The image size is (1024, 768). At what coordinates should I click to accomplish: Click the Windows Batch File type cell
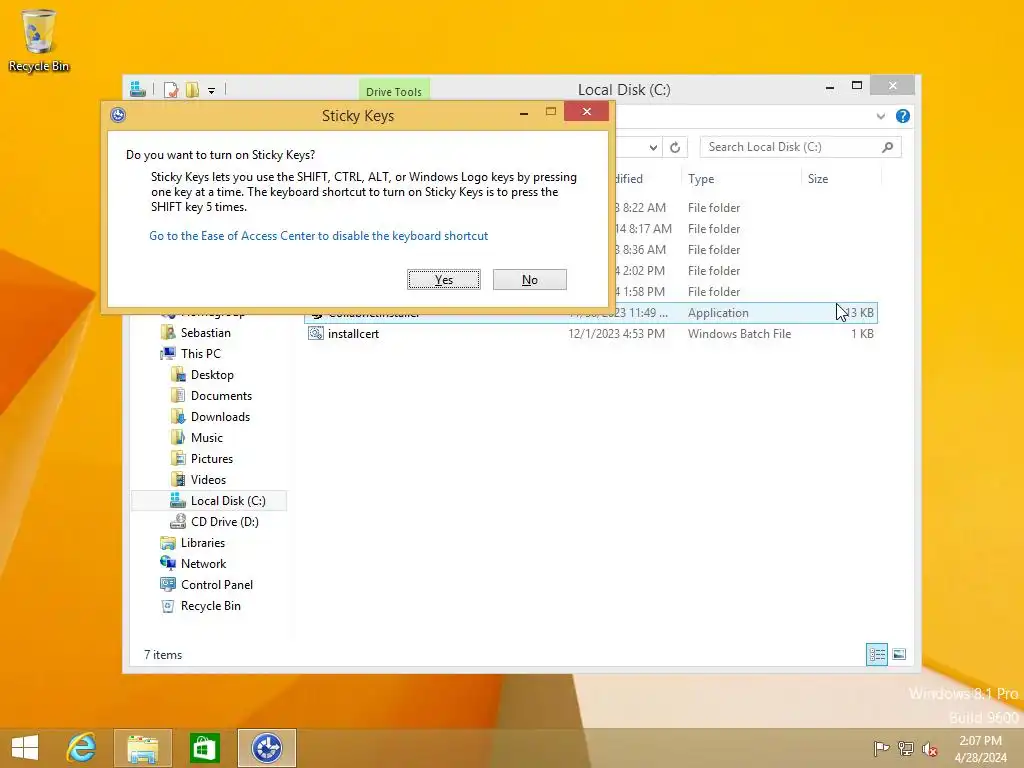[x=739, y=334]
